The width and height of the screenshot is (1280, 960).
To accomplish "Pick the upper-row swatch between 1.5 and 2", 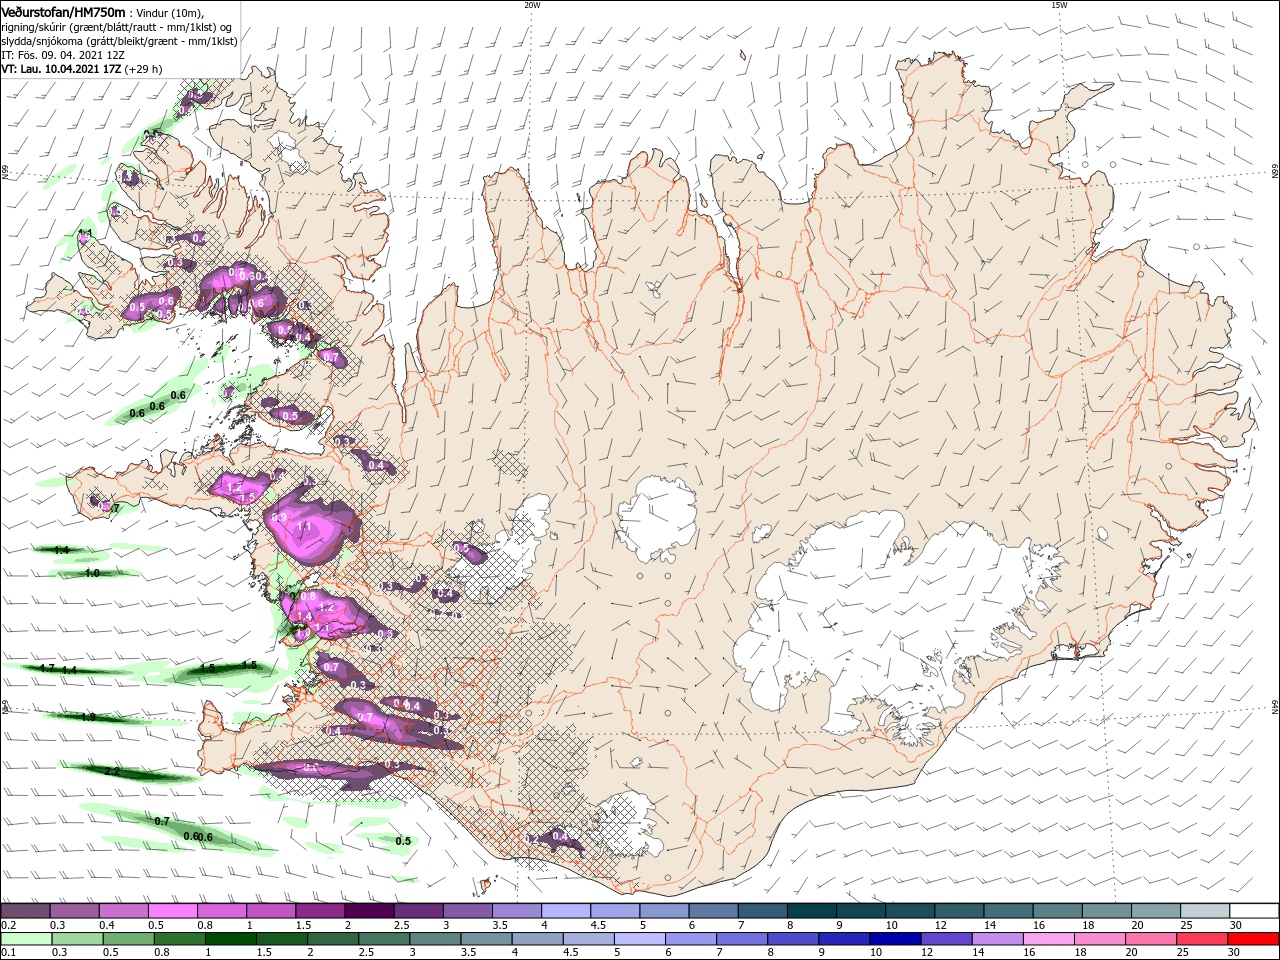I will (319, 911).
